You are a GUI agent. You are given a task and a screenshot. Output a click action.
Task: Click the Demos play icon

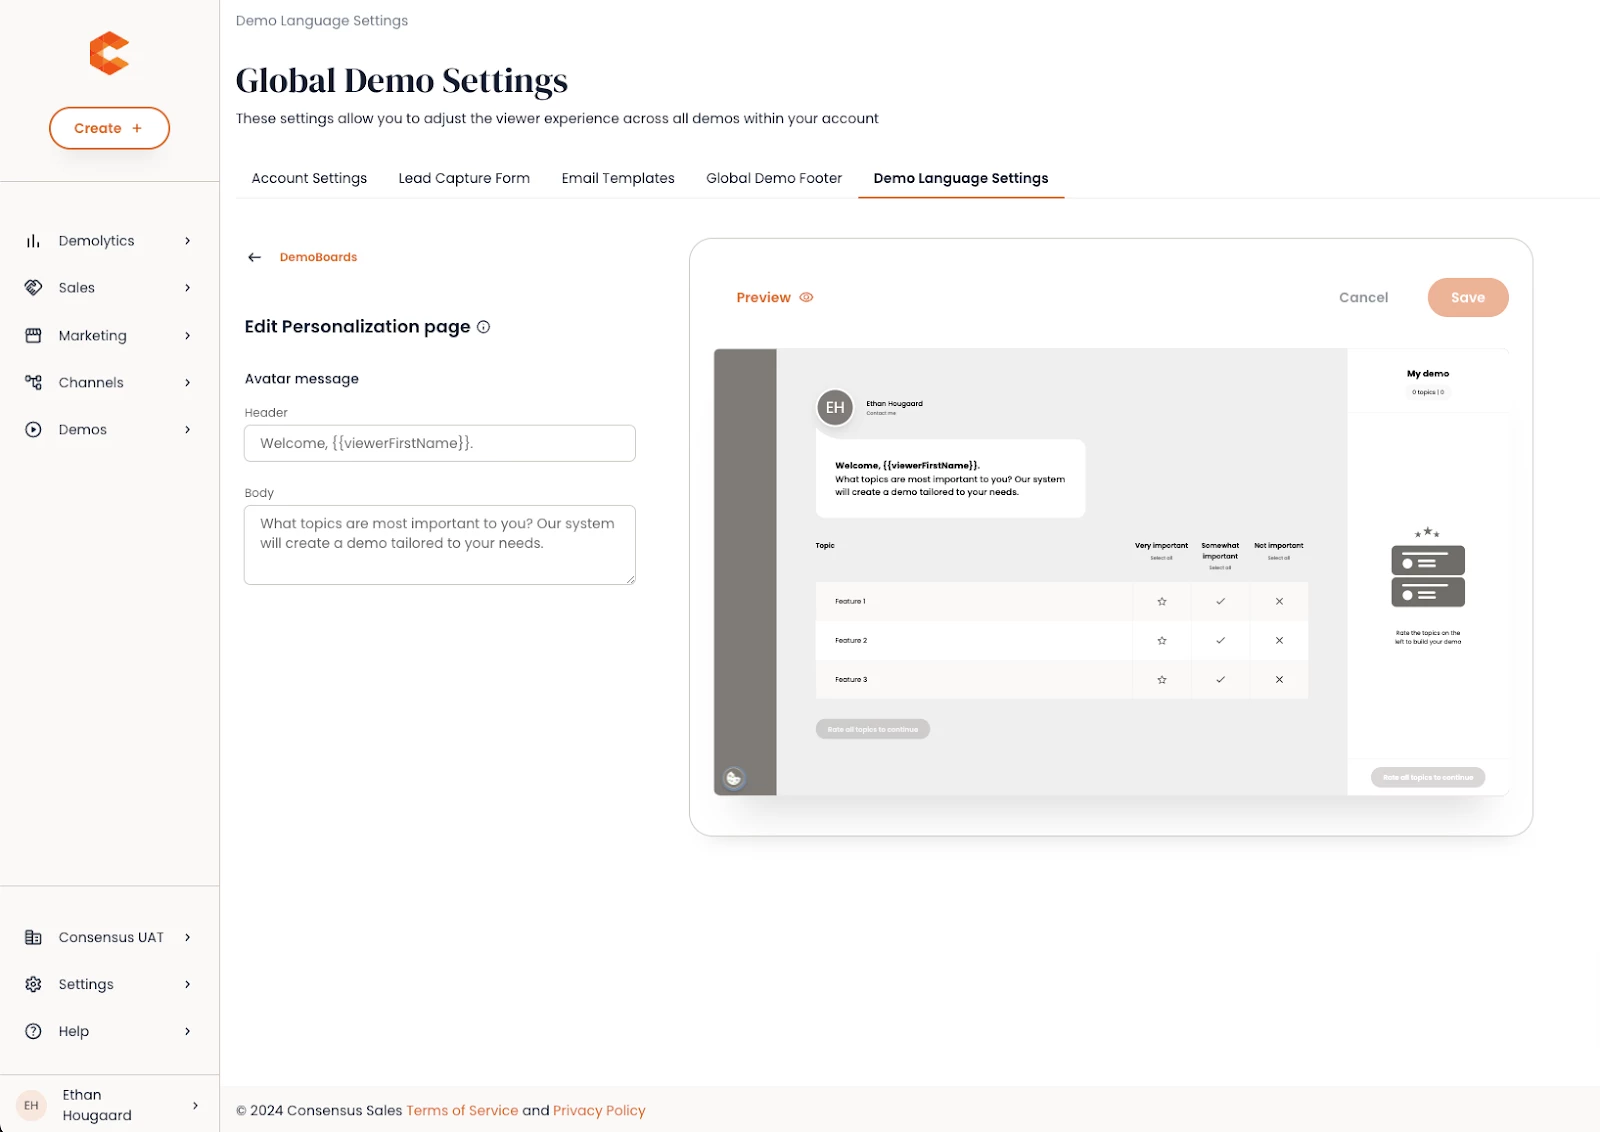click(x=33, y=430)
